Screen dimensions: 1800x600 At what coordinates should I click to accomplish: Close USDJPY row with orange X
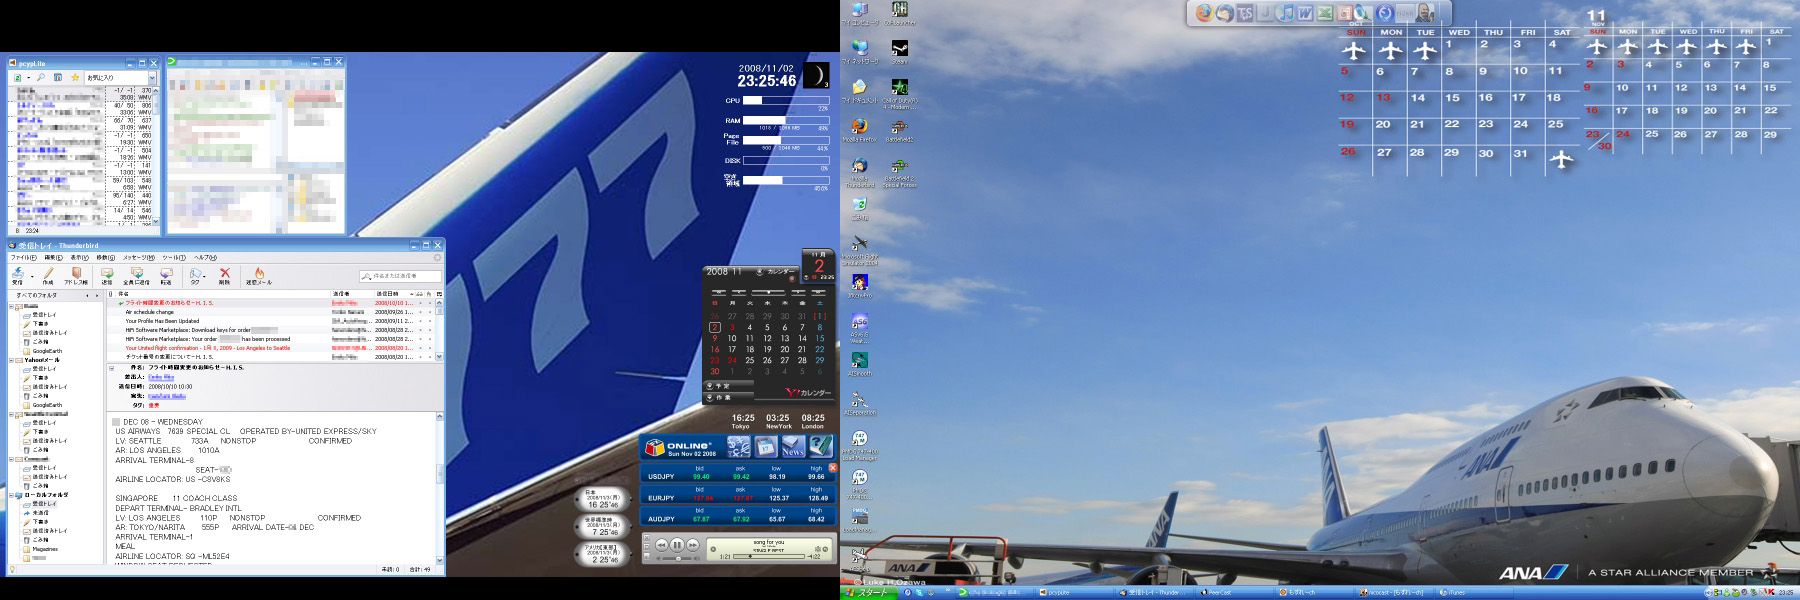832,467
